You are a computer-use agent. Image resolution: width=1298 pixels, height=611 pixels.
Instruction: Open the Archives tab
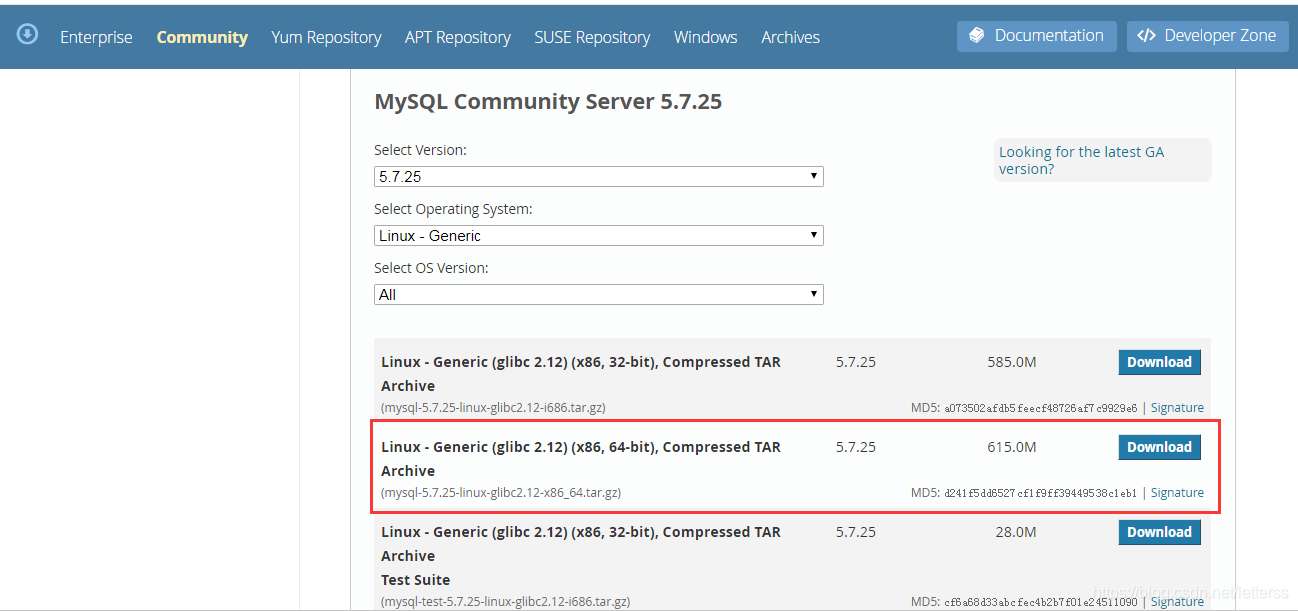pos(790,37)
